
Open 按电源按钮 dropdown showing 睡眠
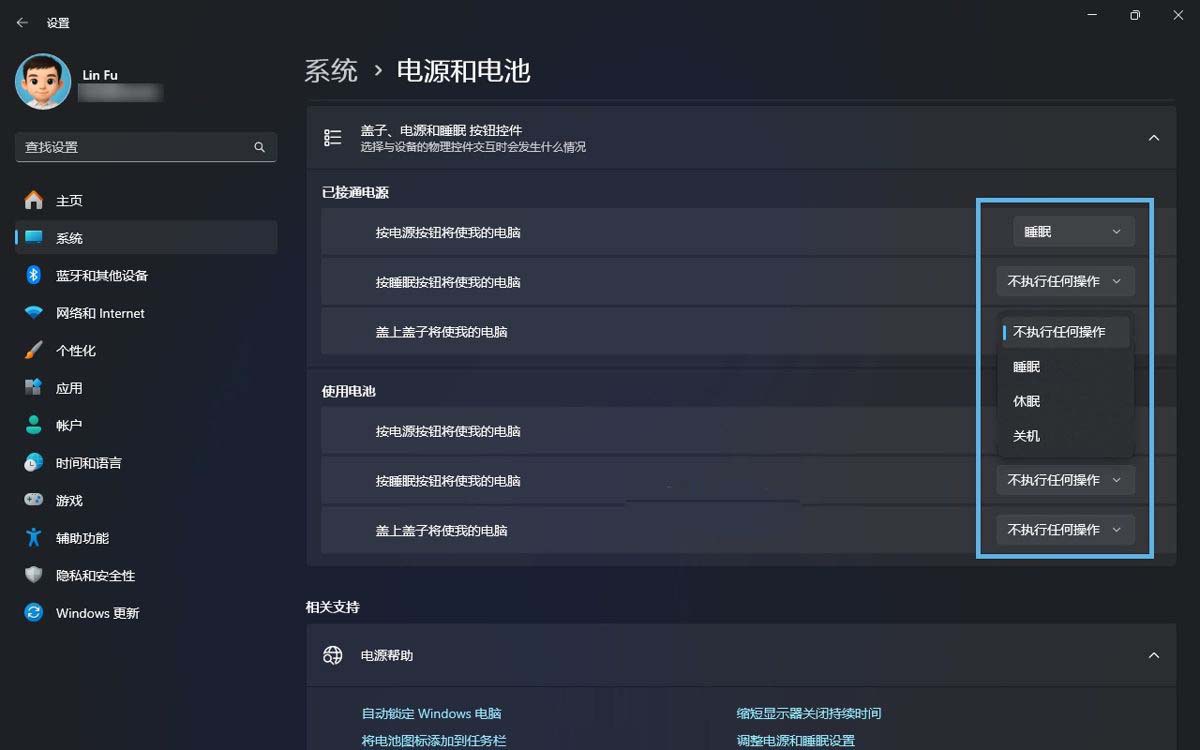(x=1073, y=232)
